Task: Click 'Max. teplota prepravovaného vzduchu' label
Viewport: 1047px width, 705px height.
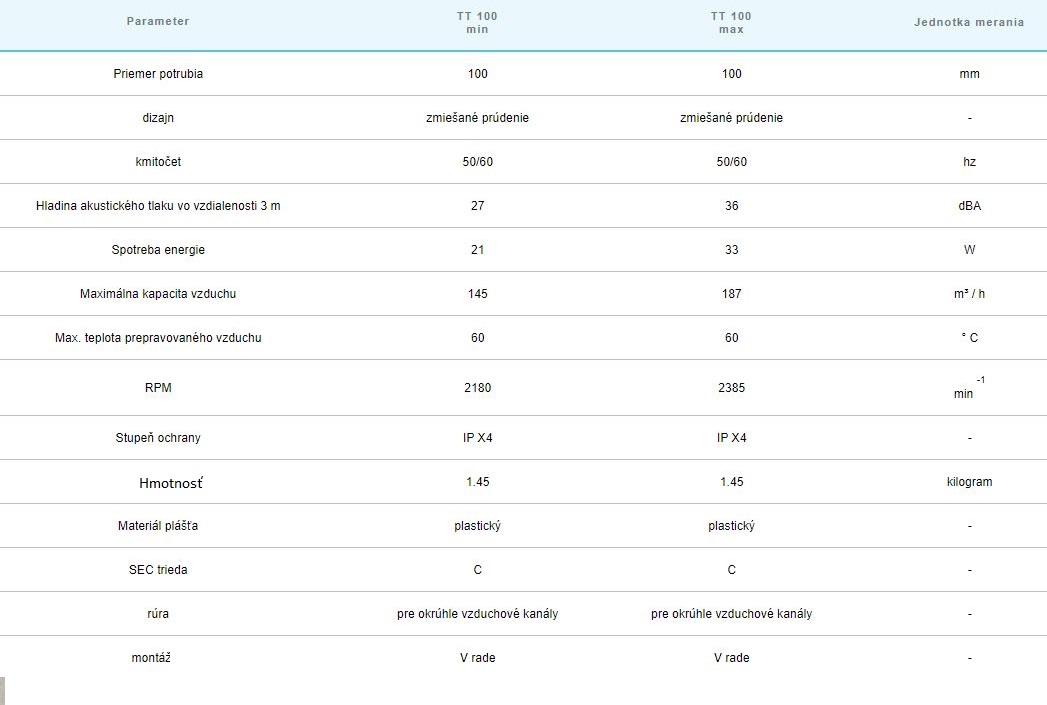Action: tap(158, 338)
